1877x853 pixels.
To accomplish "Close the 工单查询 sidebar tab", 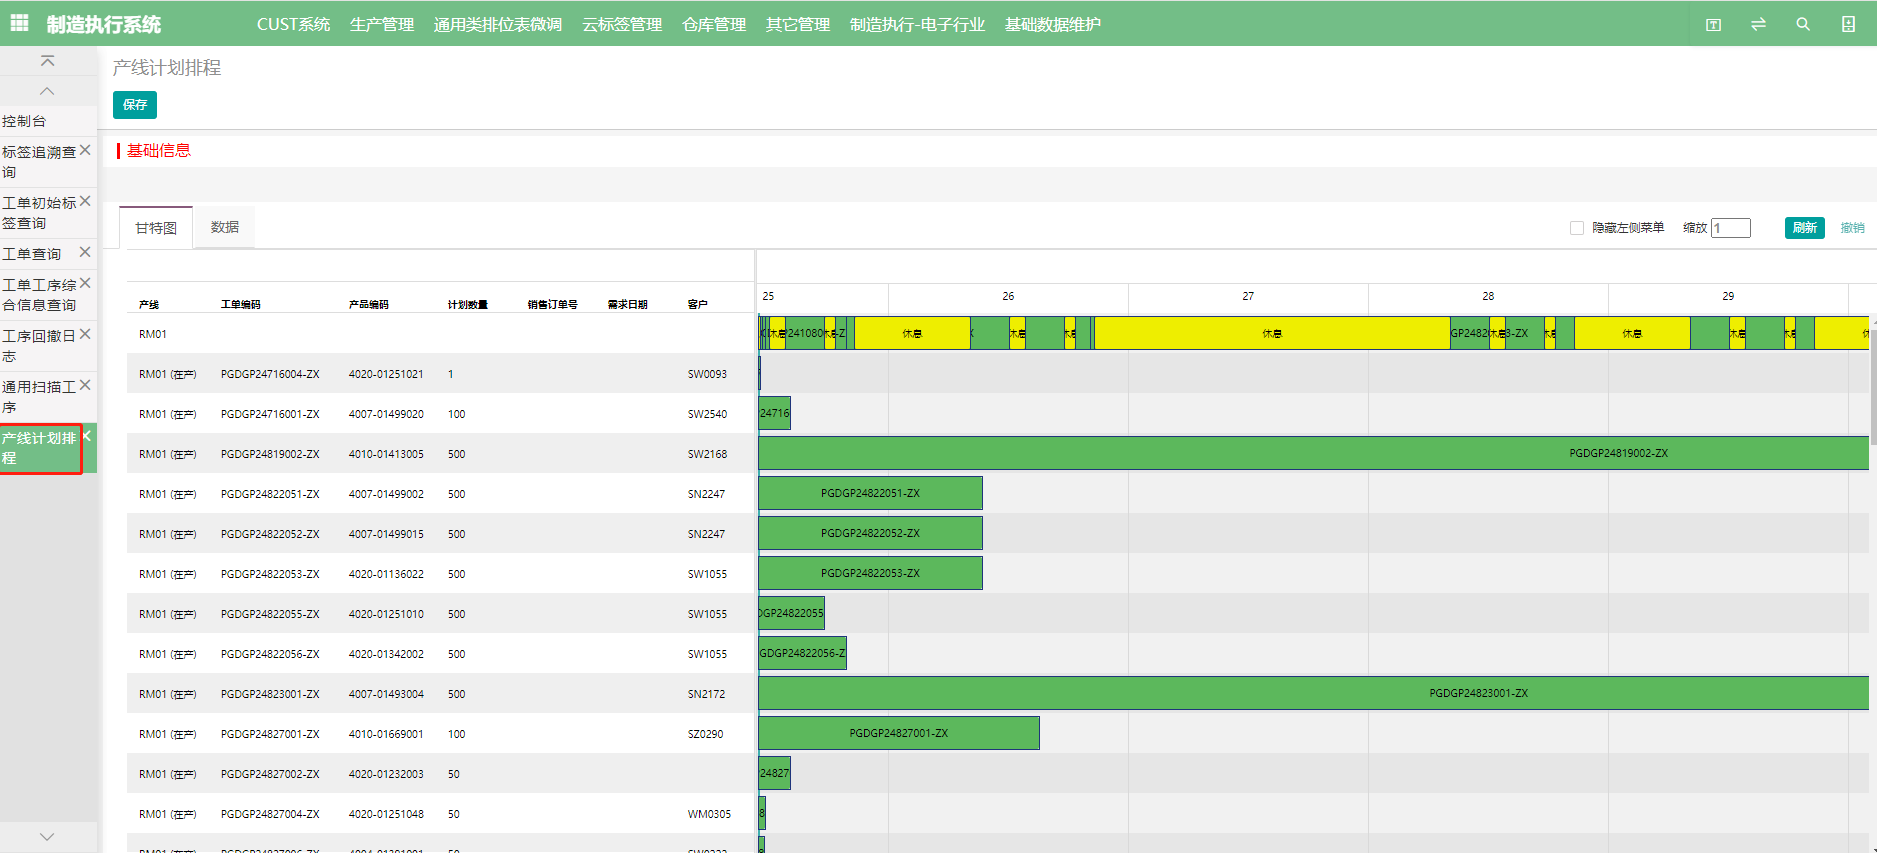I will click(85, 252).
